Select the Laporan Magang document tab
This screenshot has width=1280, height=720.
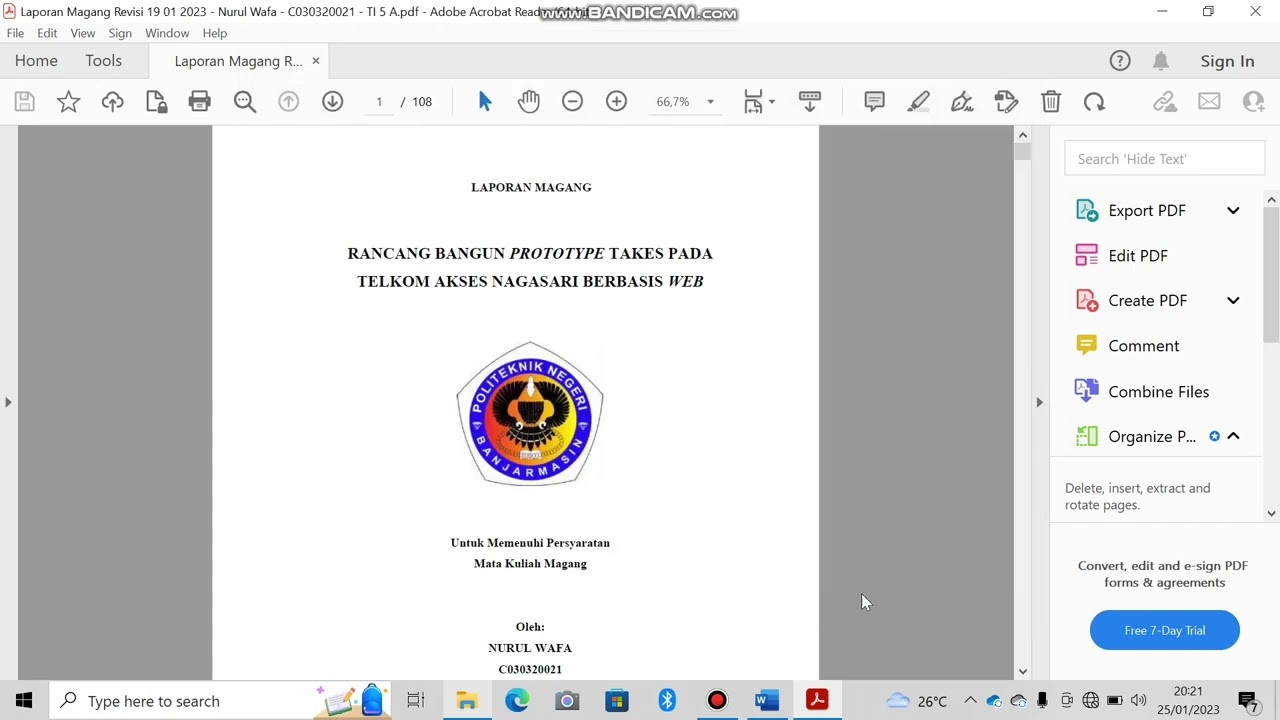[x=238, y=61]
